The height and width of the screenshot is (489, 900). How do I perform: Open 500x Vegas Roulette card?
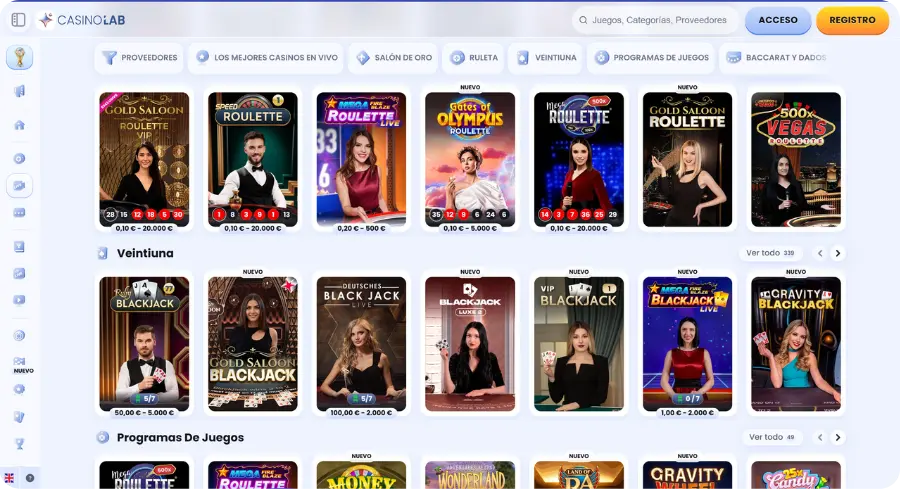(796, 160)
